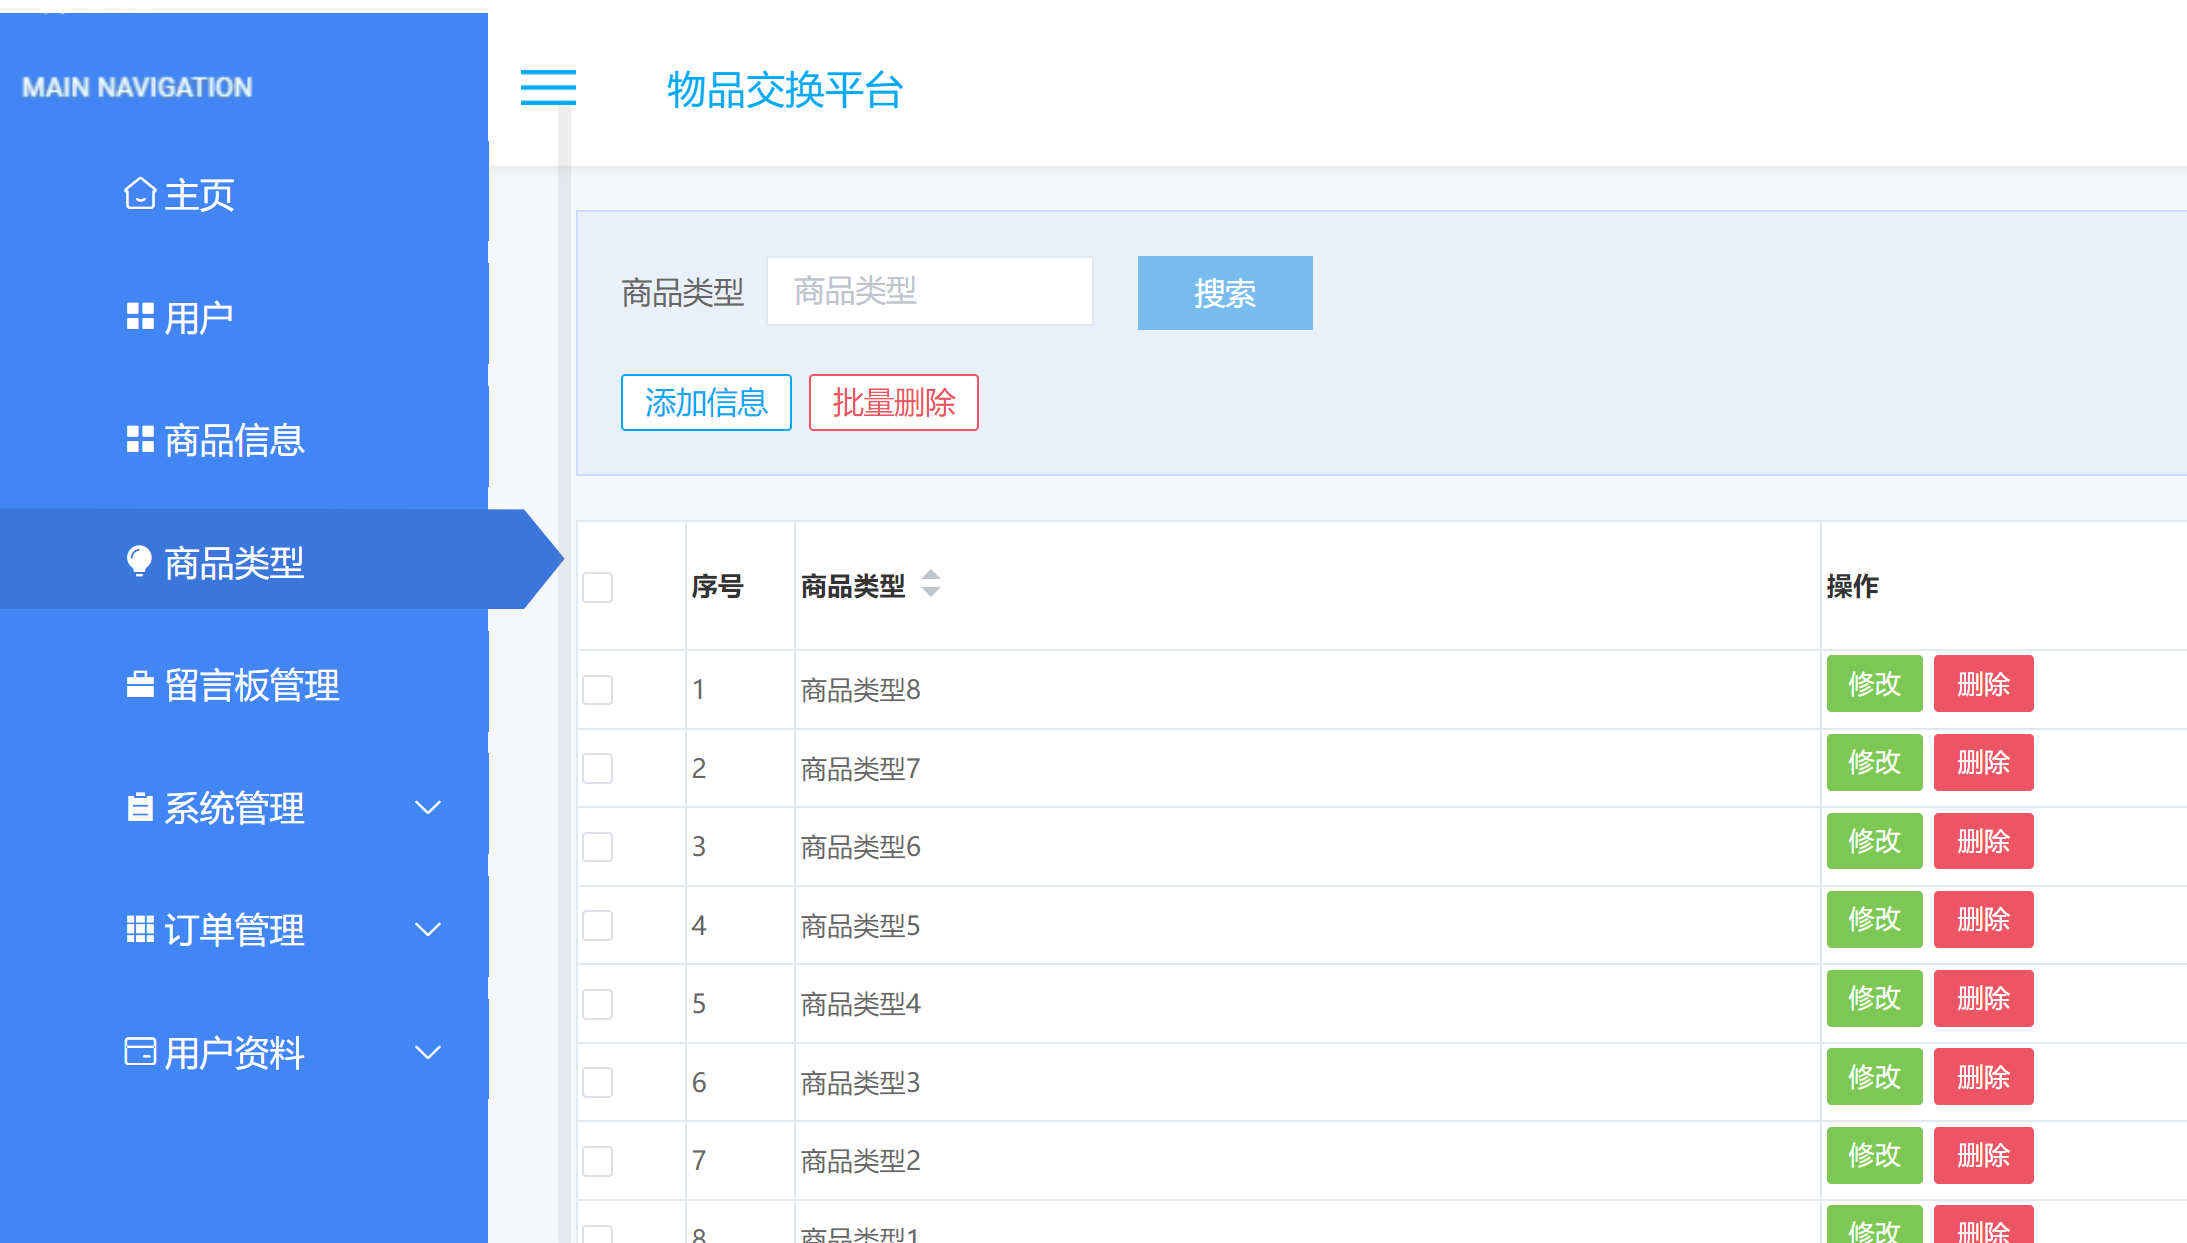Viewport: 2187px width, 1243px height.
Task: Click the 搜索 button
Action: [1225, 293]
